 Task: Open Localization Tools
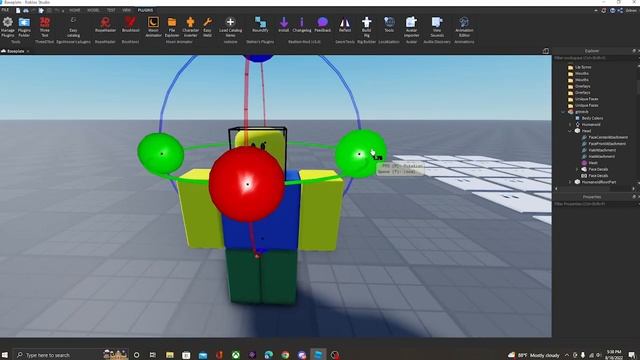click(389, 25)
